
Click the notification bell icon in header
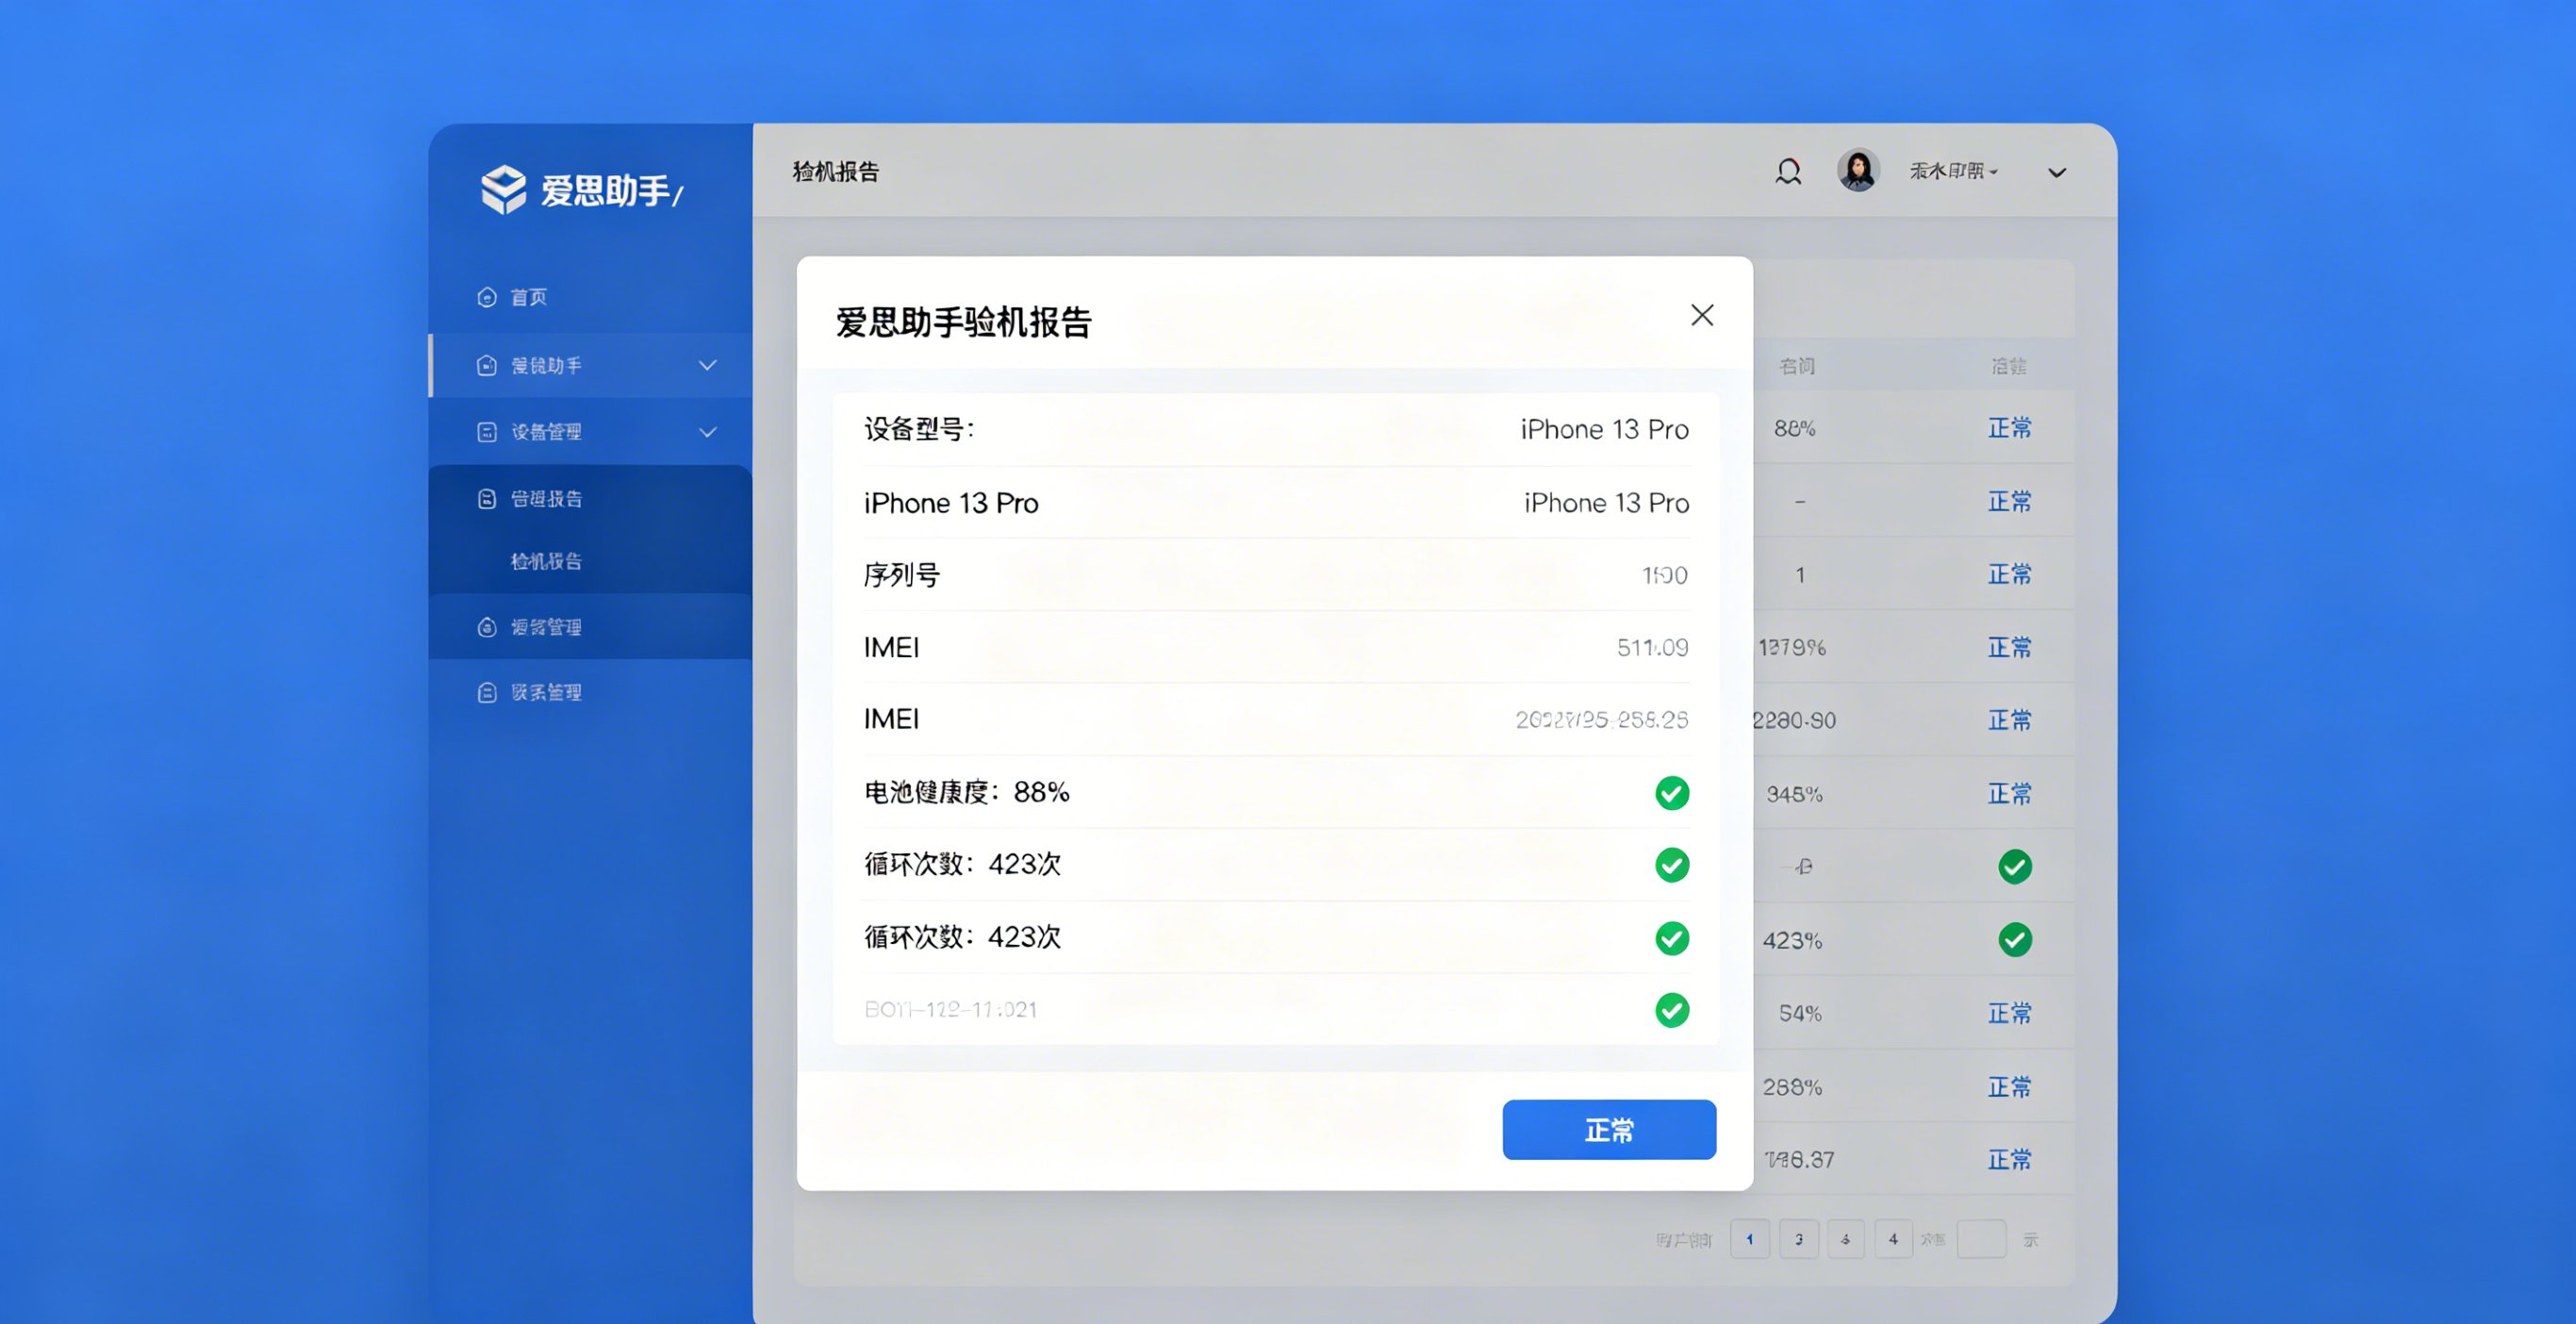(1788, 172)
